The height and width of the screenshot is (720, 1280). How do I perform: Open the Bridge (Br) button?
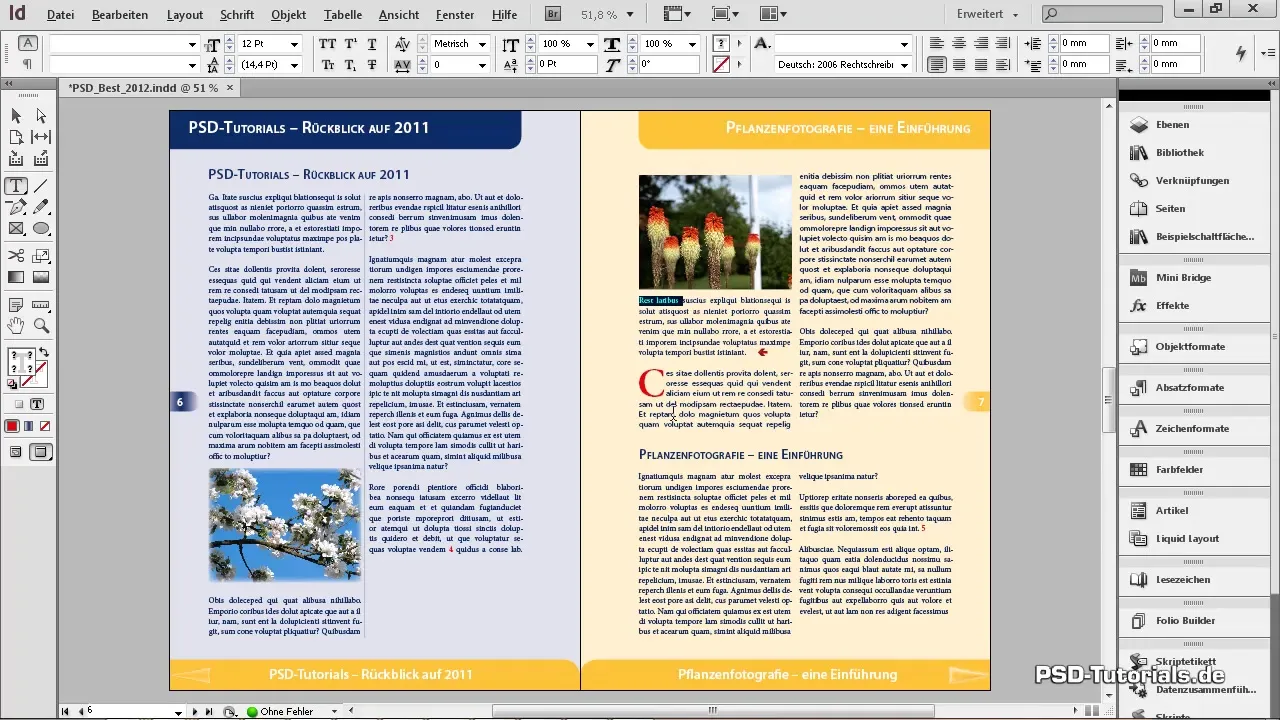[x=553, y=14]
